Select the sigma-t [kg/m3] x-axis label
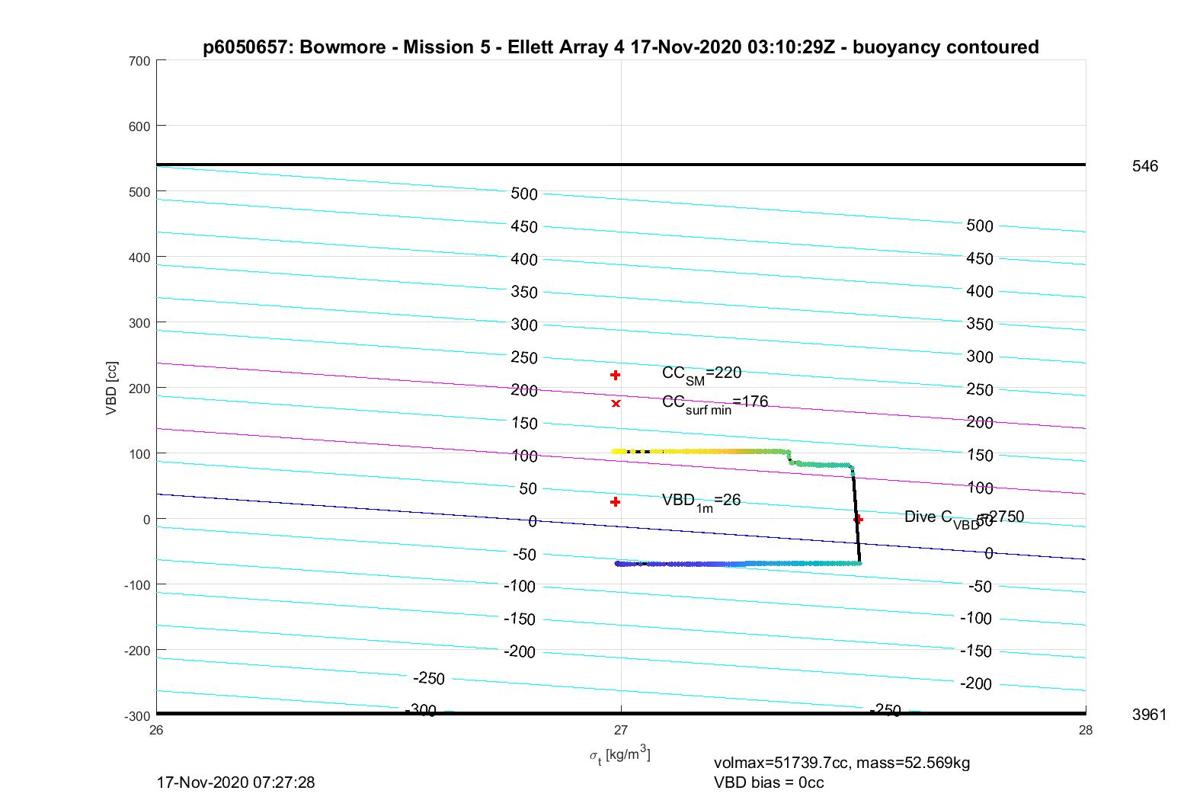This screenshot has width=1200, height=804. tap(620, 755)
